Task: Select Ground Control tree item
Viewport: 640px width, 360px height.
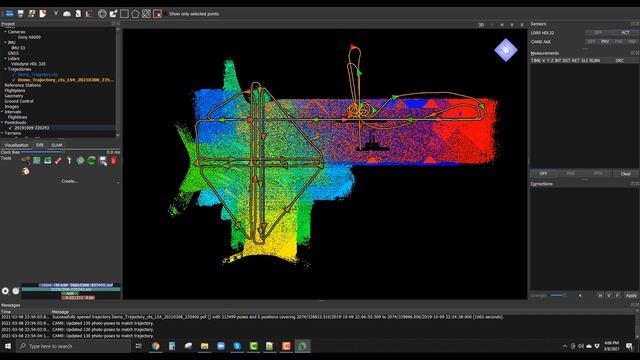Action: pyautogui.click(x=19, y=101)
